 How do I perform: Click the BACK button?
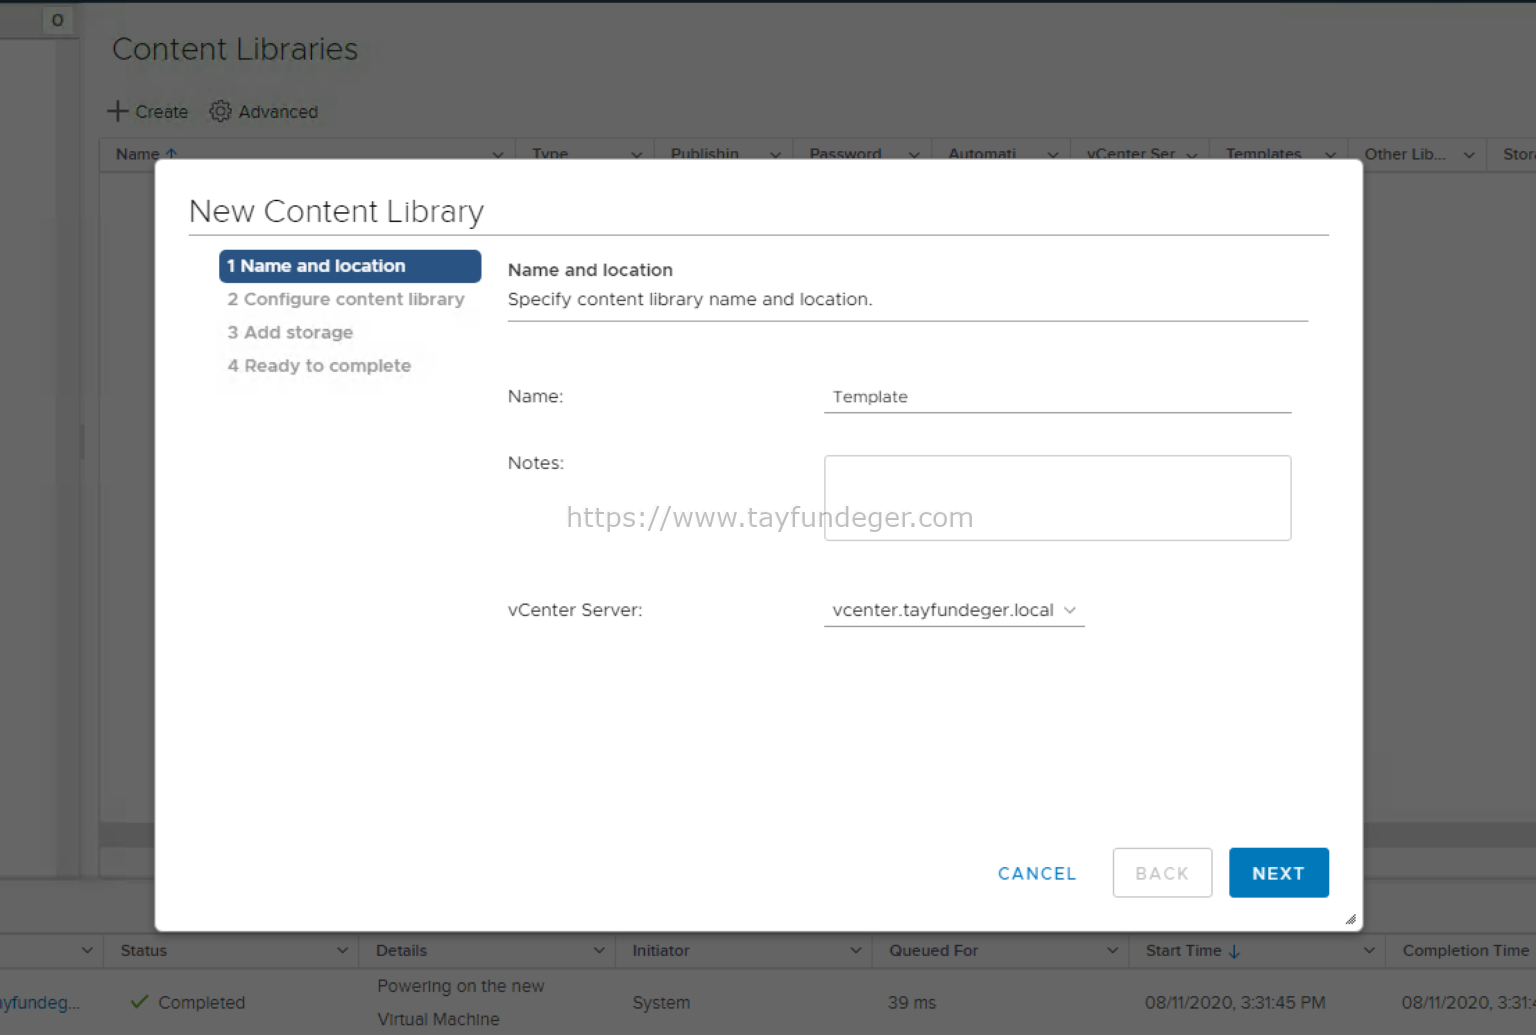[x=1162, y=873]
